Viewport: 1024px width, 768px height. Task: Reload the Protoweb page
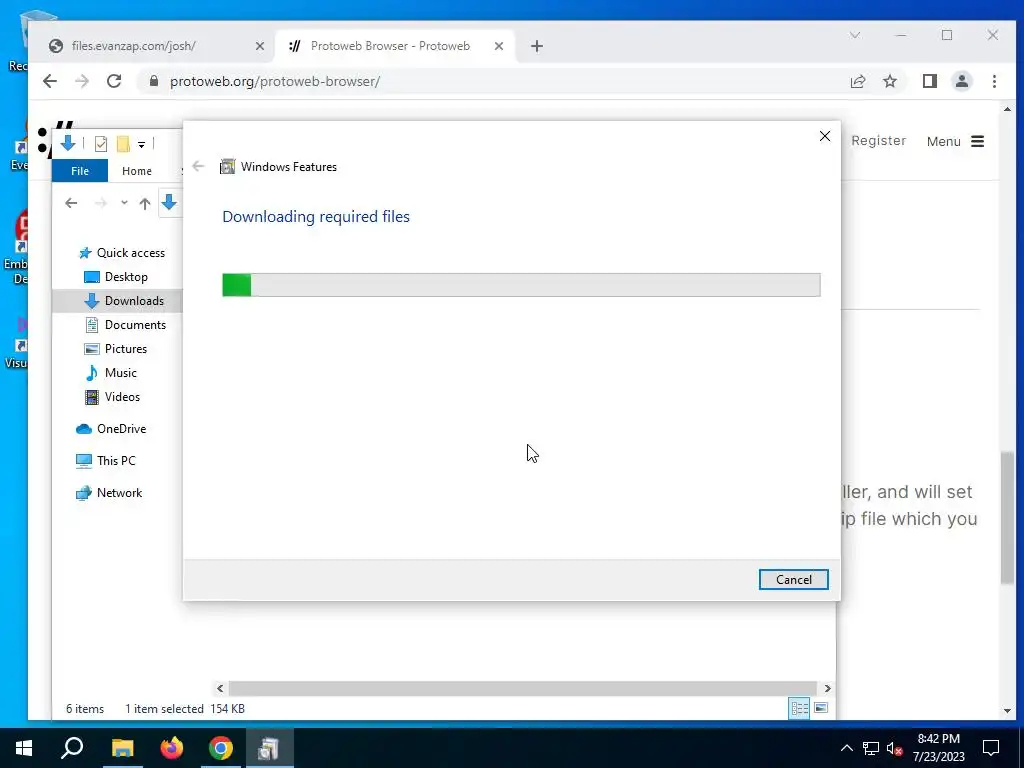coord(114,81)
